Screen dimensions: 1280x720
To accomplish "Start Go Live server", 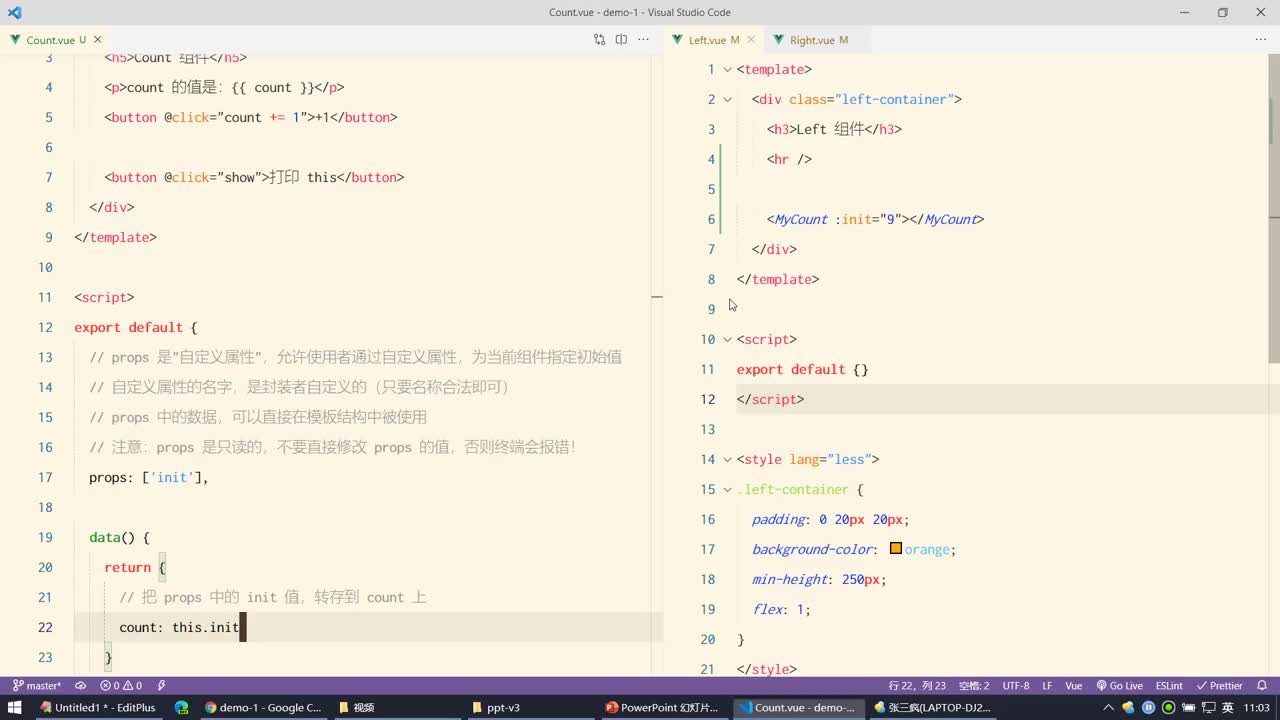I will point(1120,686).
